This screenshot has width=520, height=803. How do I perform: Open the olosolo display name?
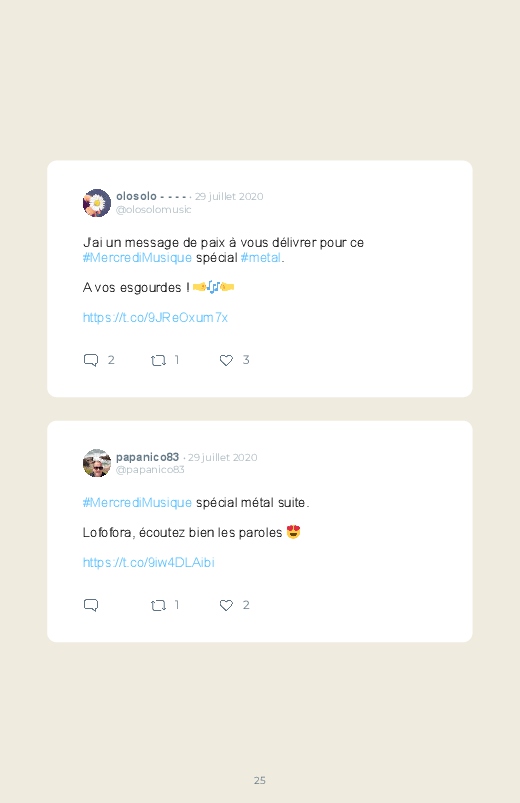pos(136,196)
